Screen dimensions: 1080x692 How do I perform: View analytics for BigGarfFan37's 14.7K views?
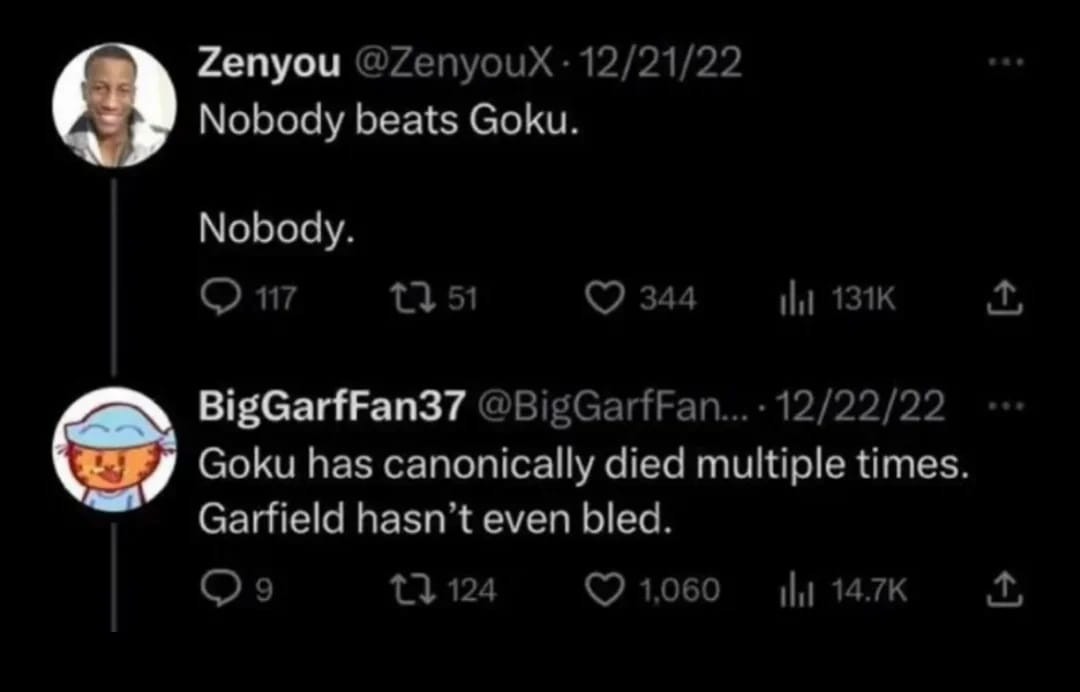tap(798, 590)
